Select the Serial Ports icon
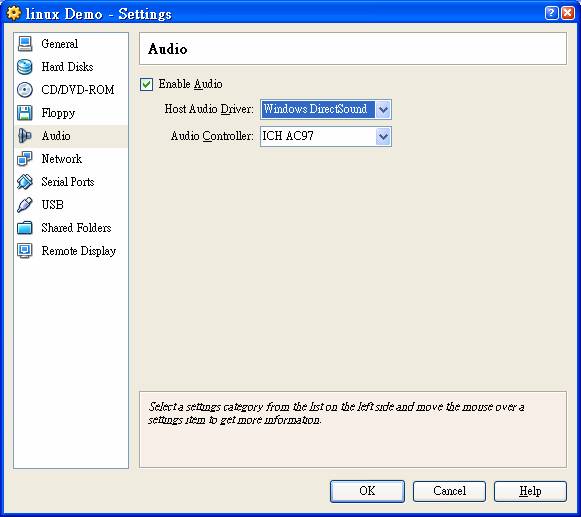The width and height of the screenshot is (581, 517). 25,182
